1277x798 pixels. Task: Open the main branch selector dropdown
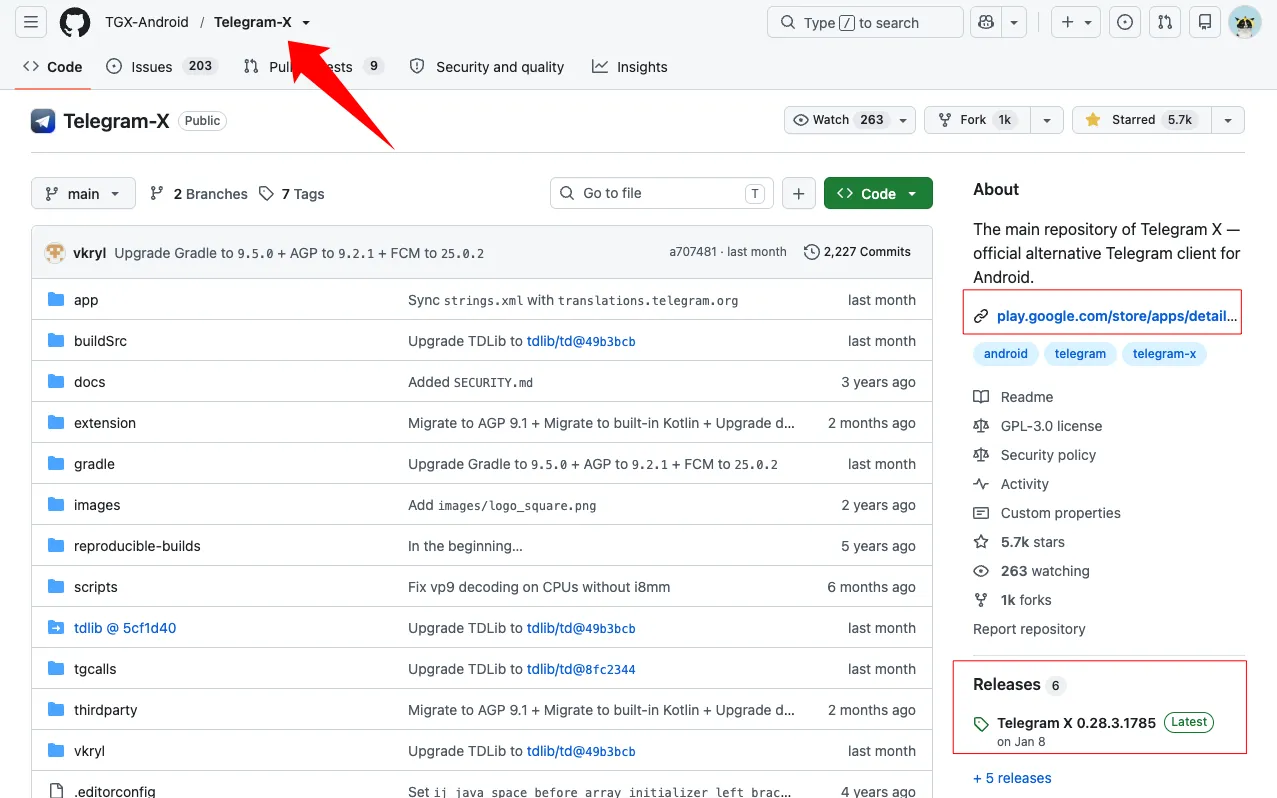pos(83,194)
